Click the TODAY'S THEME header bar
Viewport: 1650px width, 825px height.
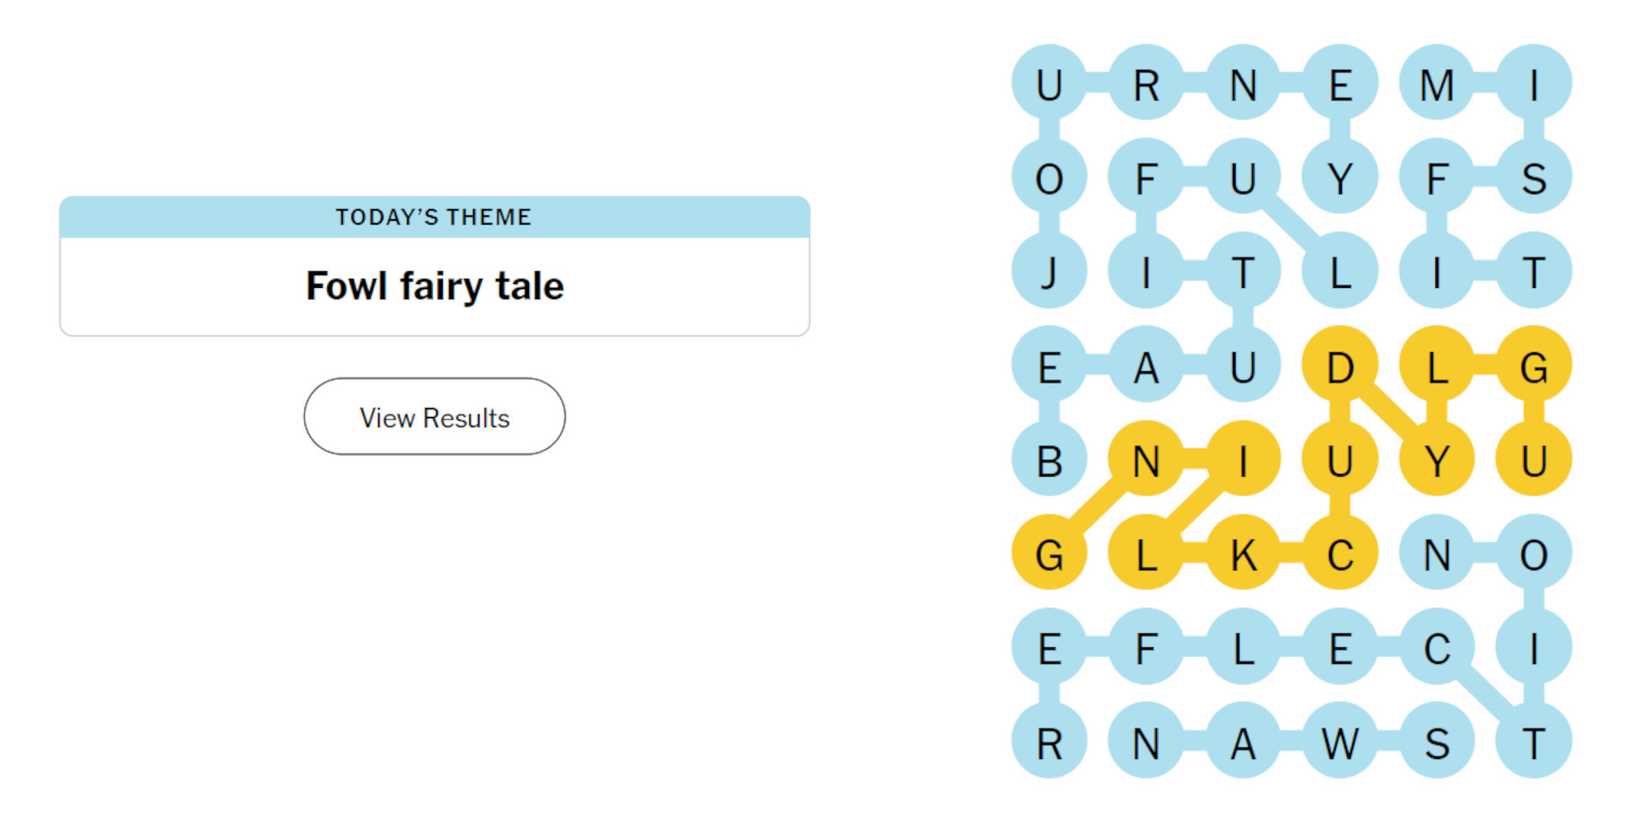[434, 216]
